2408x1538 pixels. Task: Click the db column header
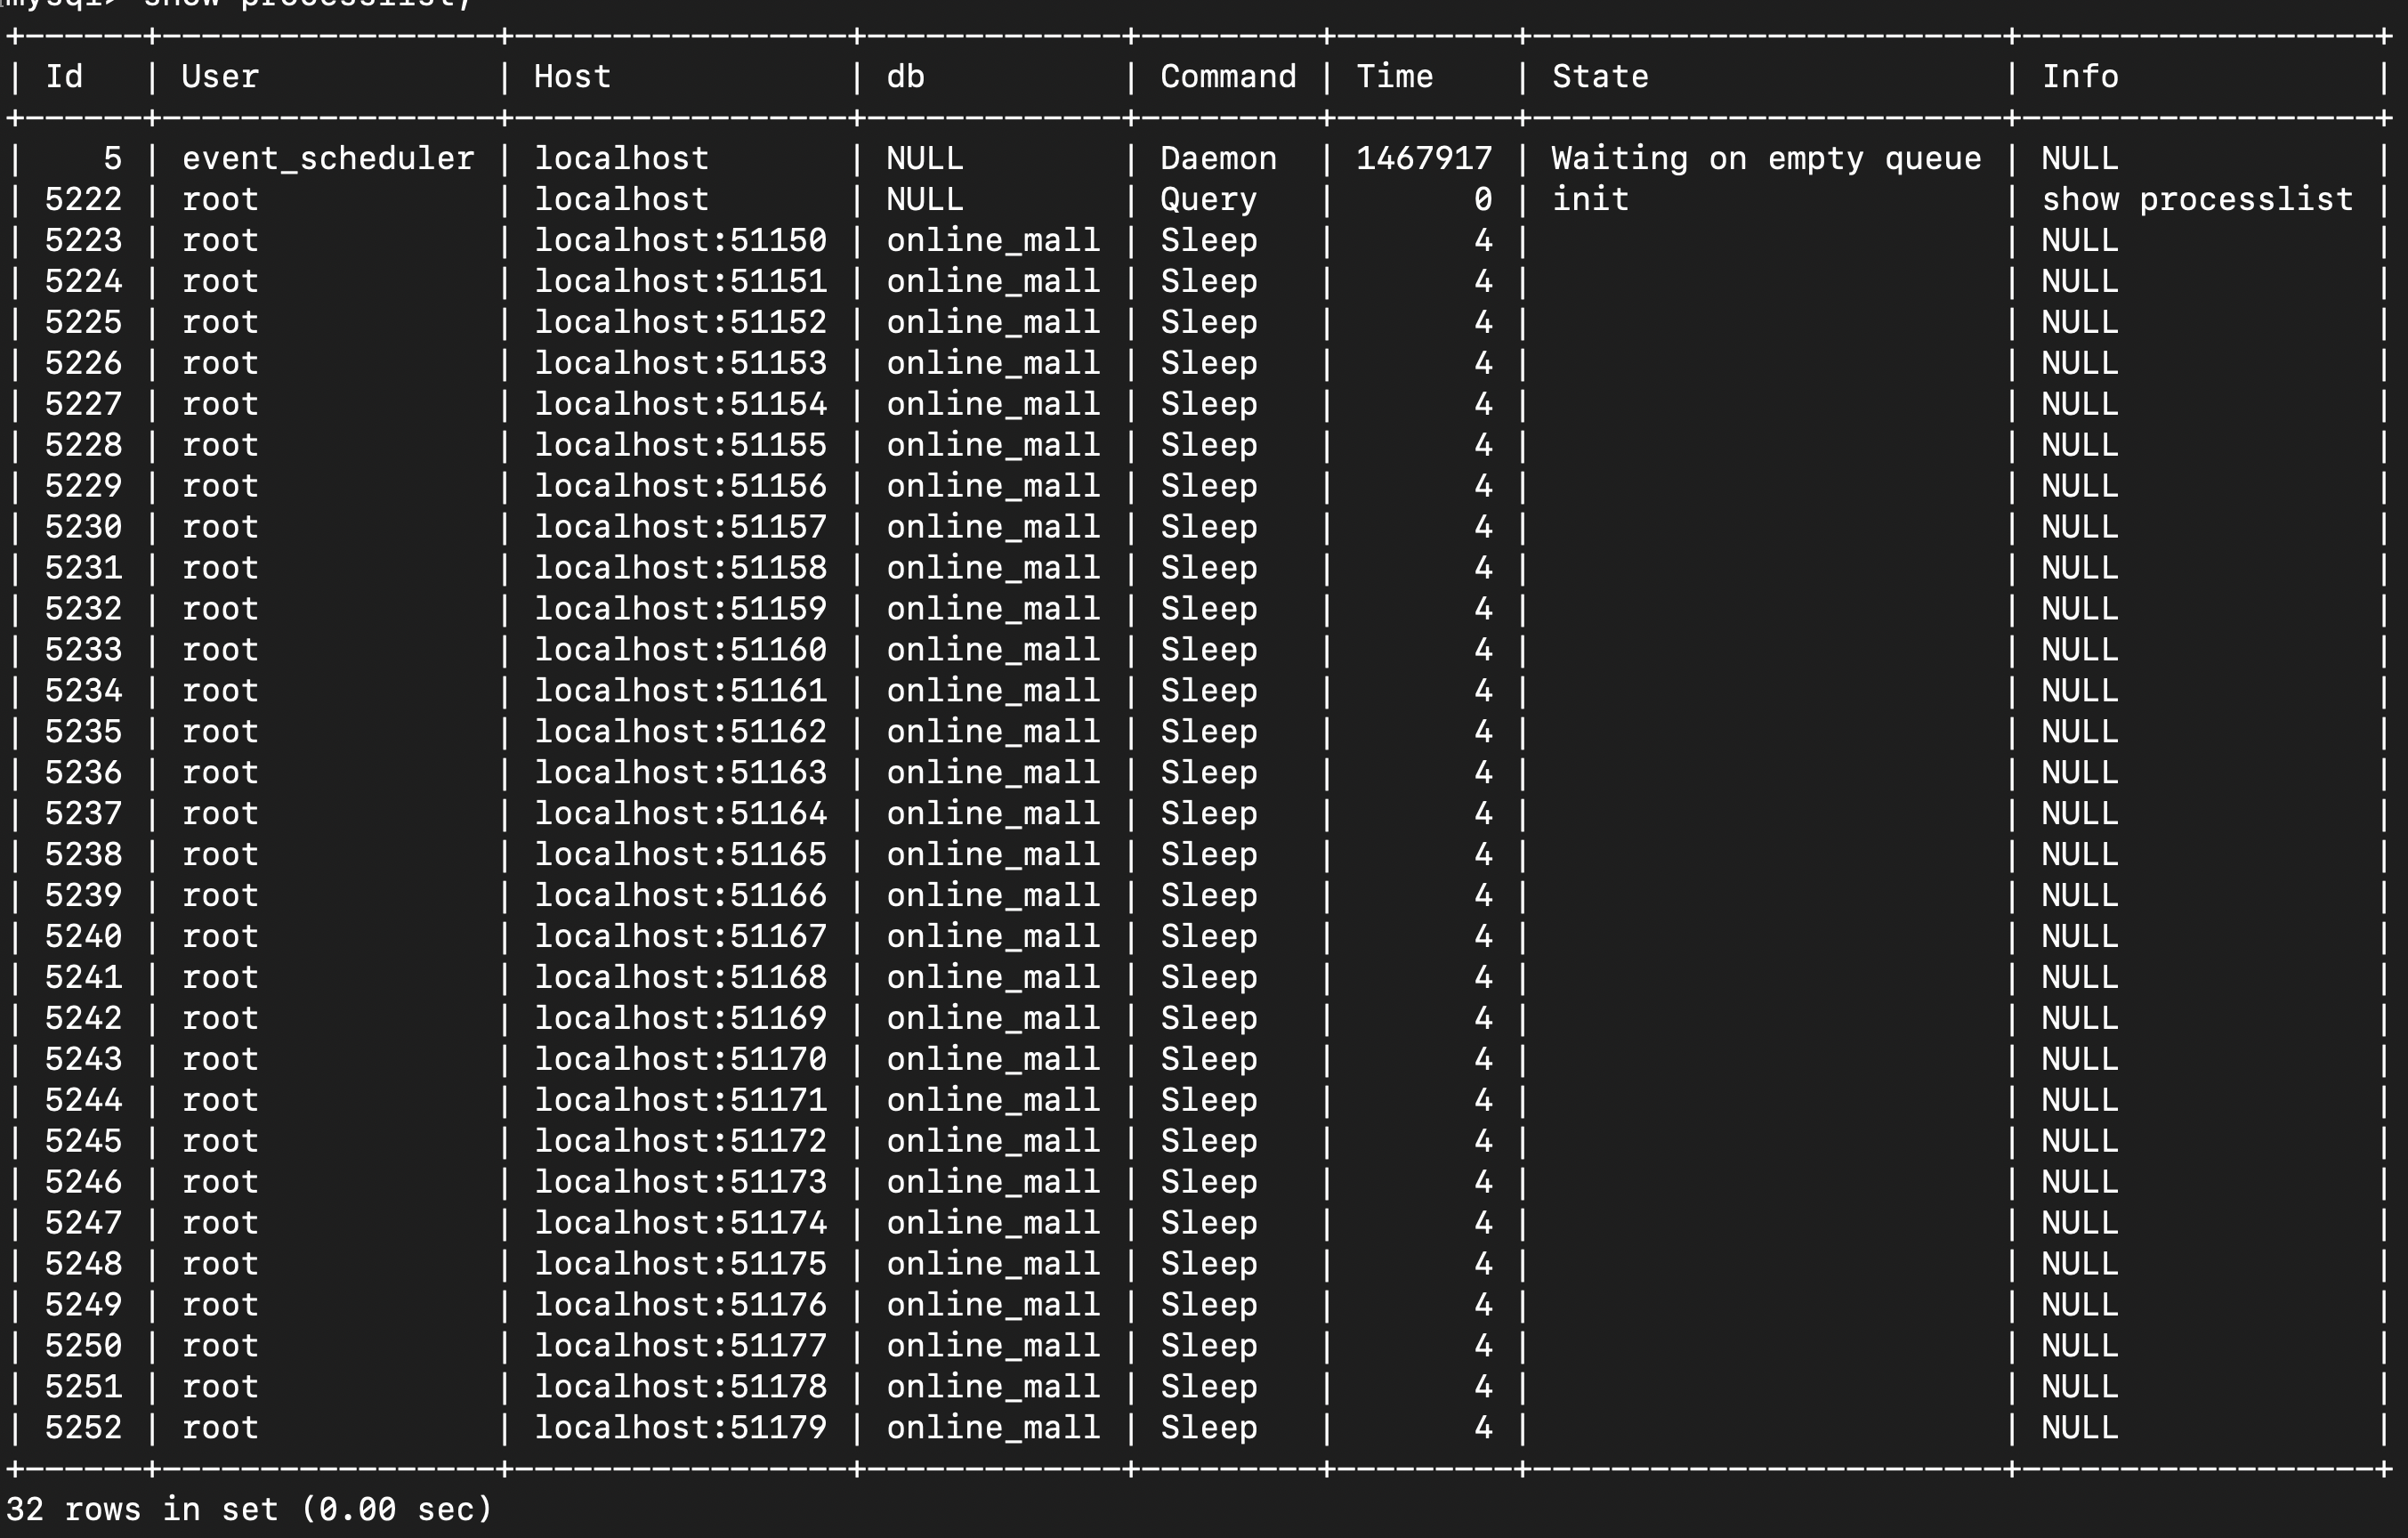pyautogui.click(x=905, y=77)
